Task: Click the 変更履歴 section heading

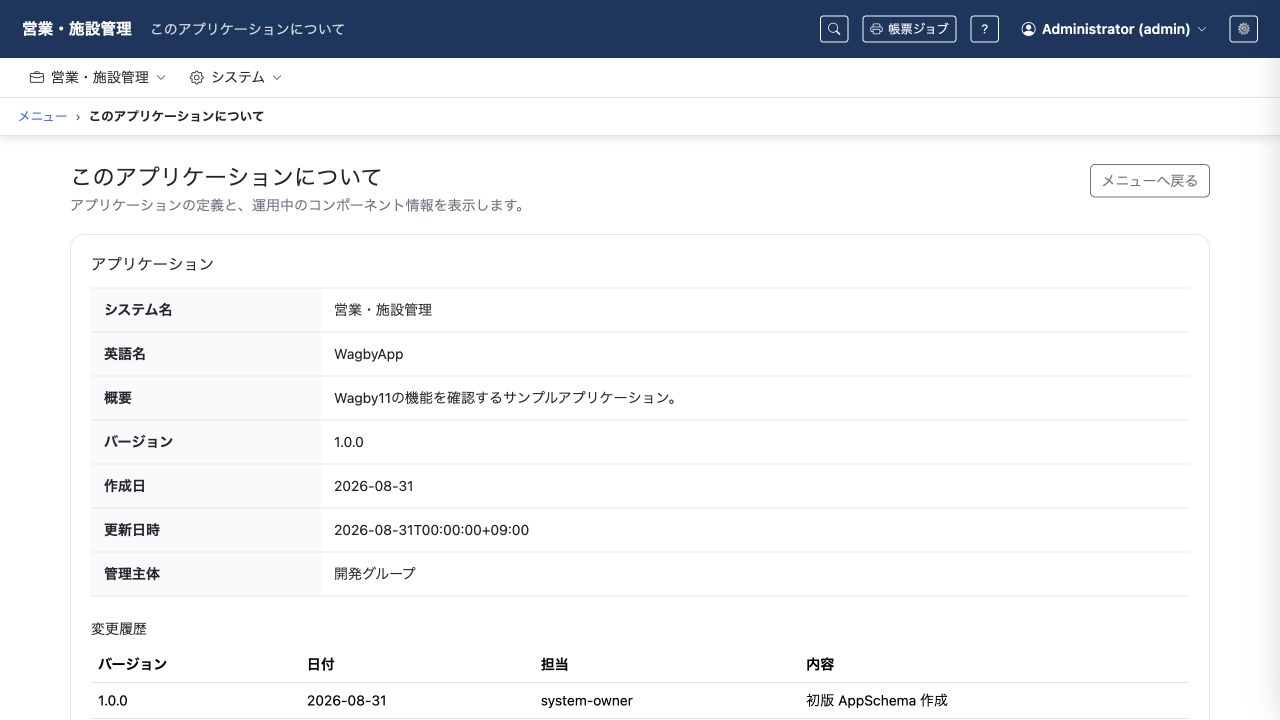Action: click(119, 629)
